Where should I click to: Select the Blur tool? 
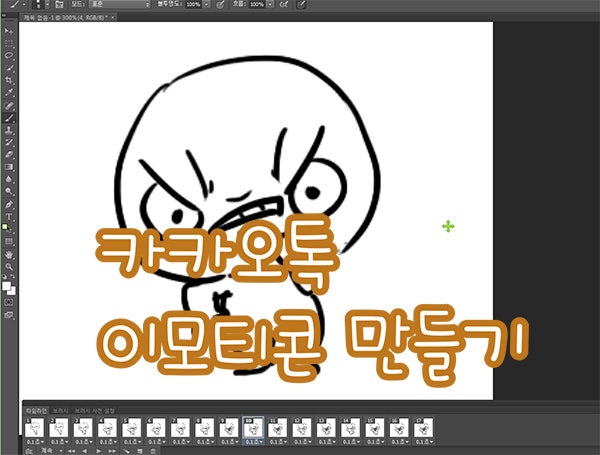pos(8,179)
